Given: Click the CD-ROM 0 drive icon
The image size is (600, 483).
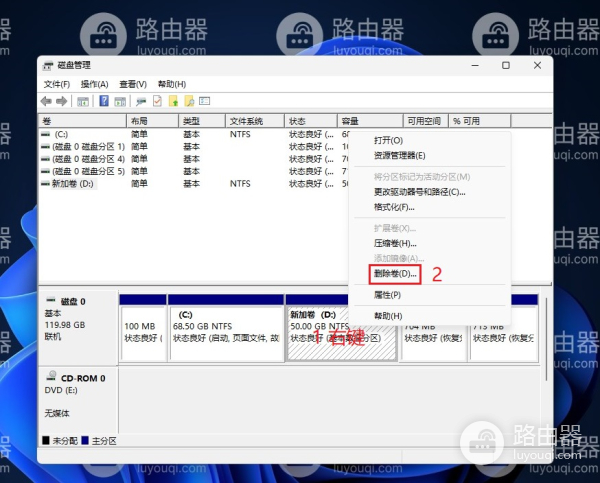Looking at the screenshot, I should 51,376.
